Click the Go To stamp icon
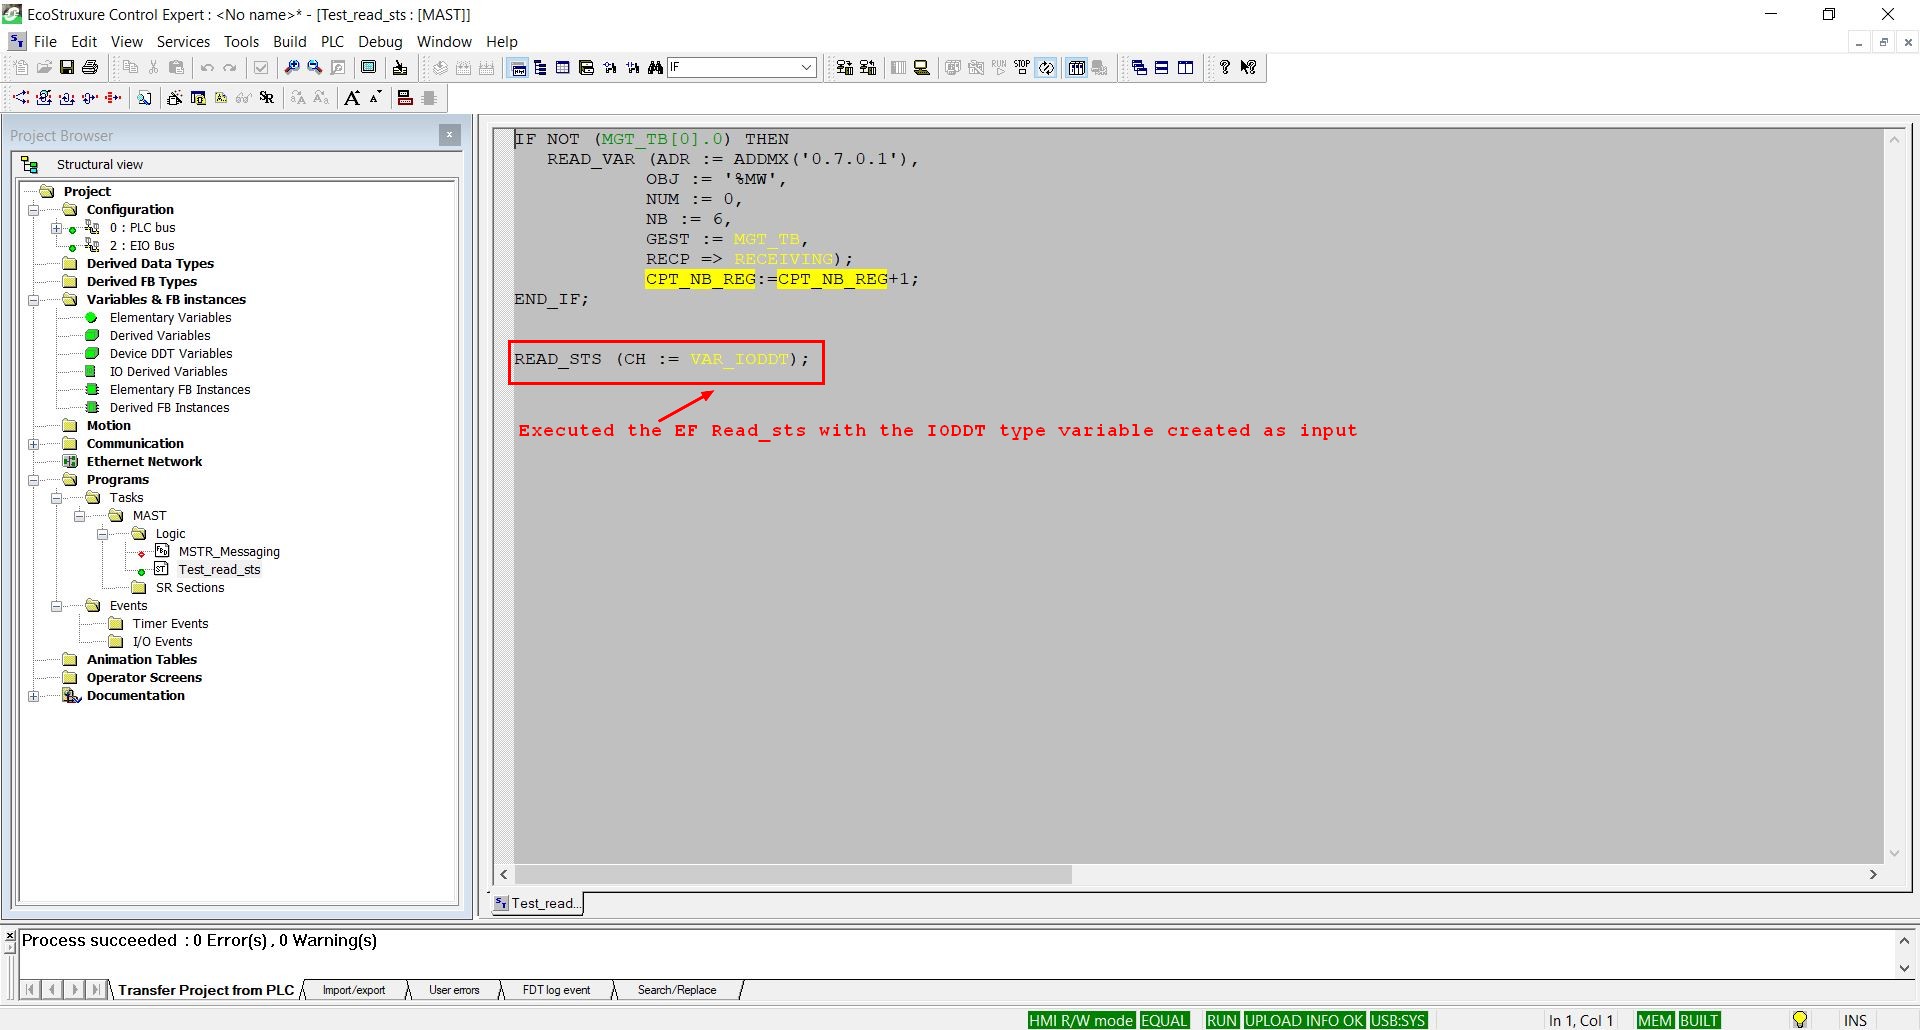 click(x=400, y=67)
